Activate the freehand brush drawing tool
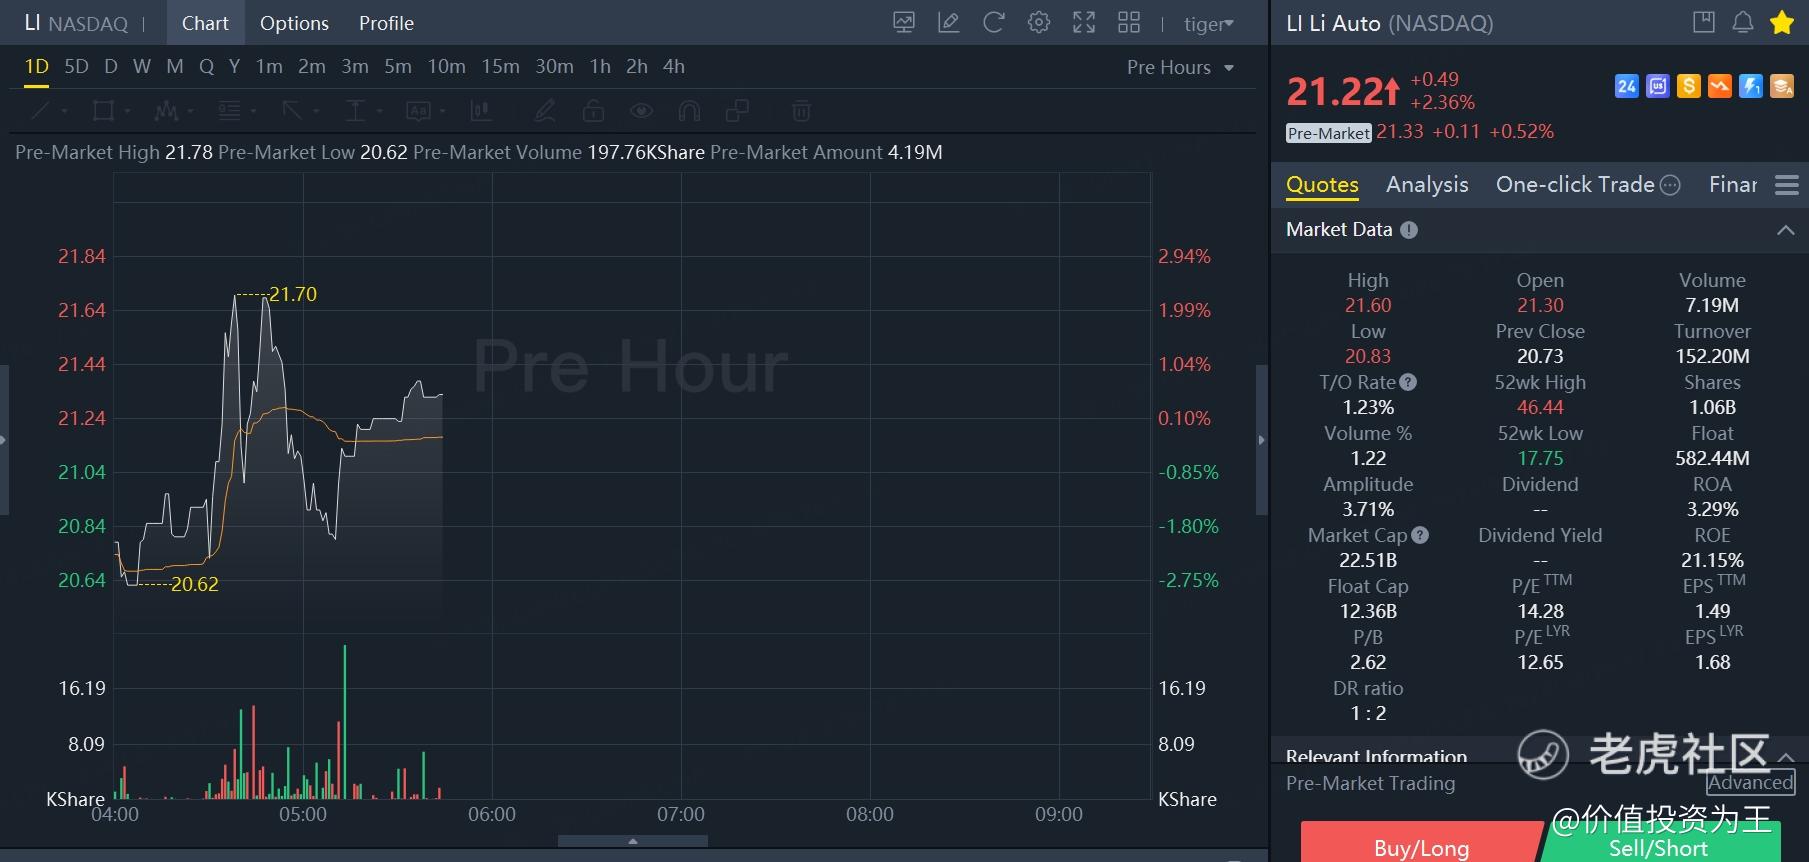Viewport: 1809px width, 862px height. point(545,110)
